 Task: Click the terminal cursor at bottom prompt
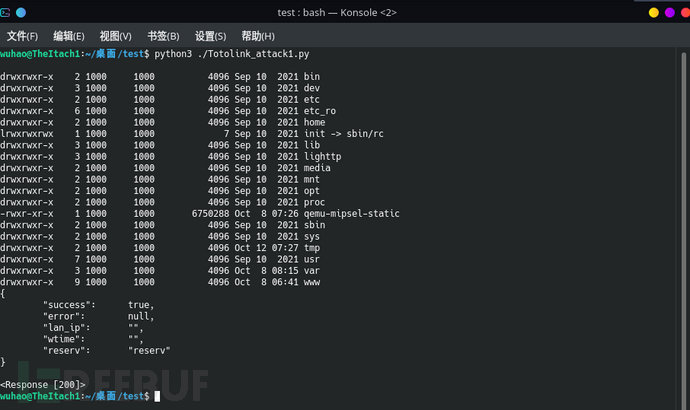(157, 396)
